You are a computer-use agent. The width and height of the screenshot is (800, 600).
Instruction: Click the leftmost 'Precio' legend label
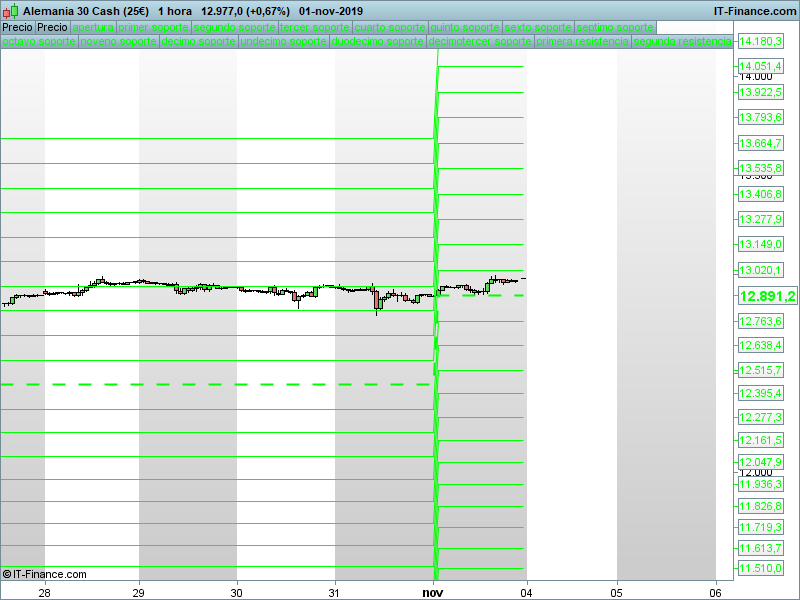click(x=17, y=27)
